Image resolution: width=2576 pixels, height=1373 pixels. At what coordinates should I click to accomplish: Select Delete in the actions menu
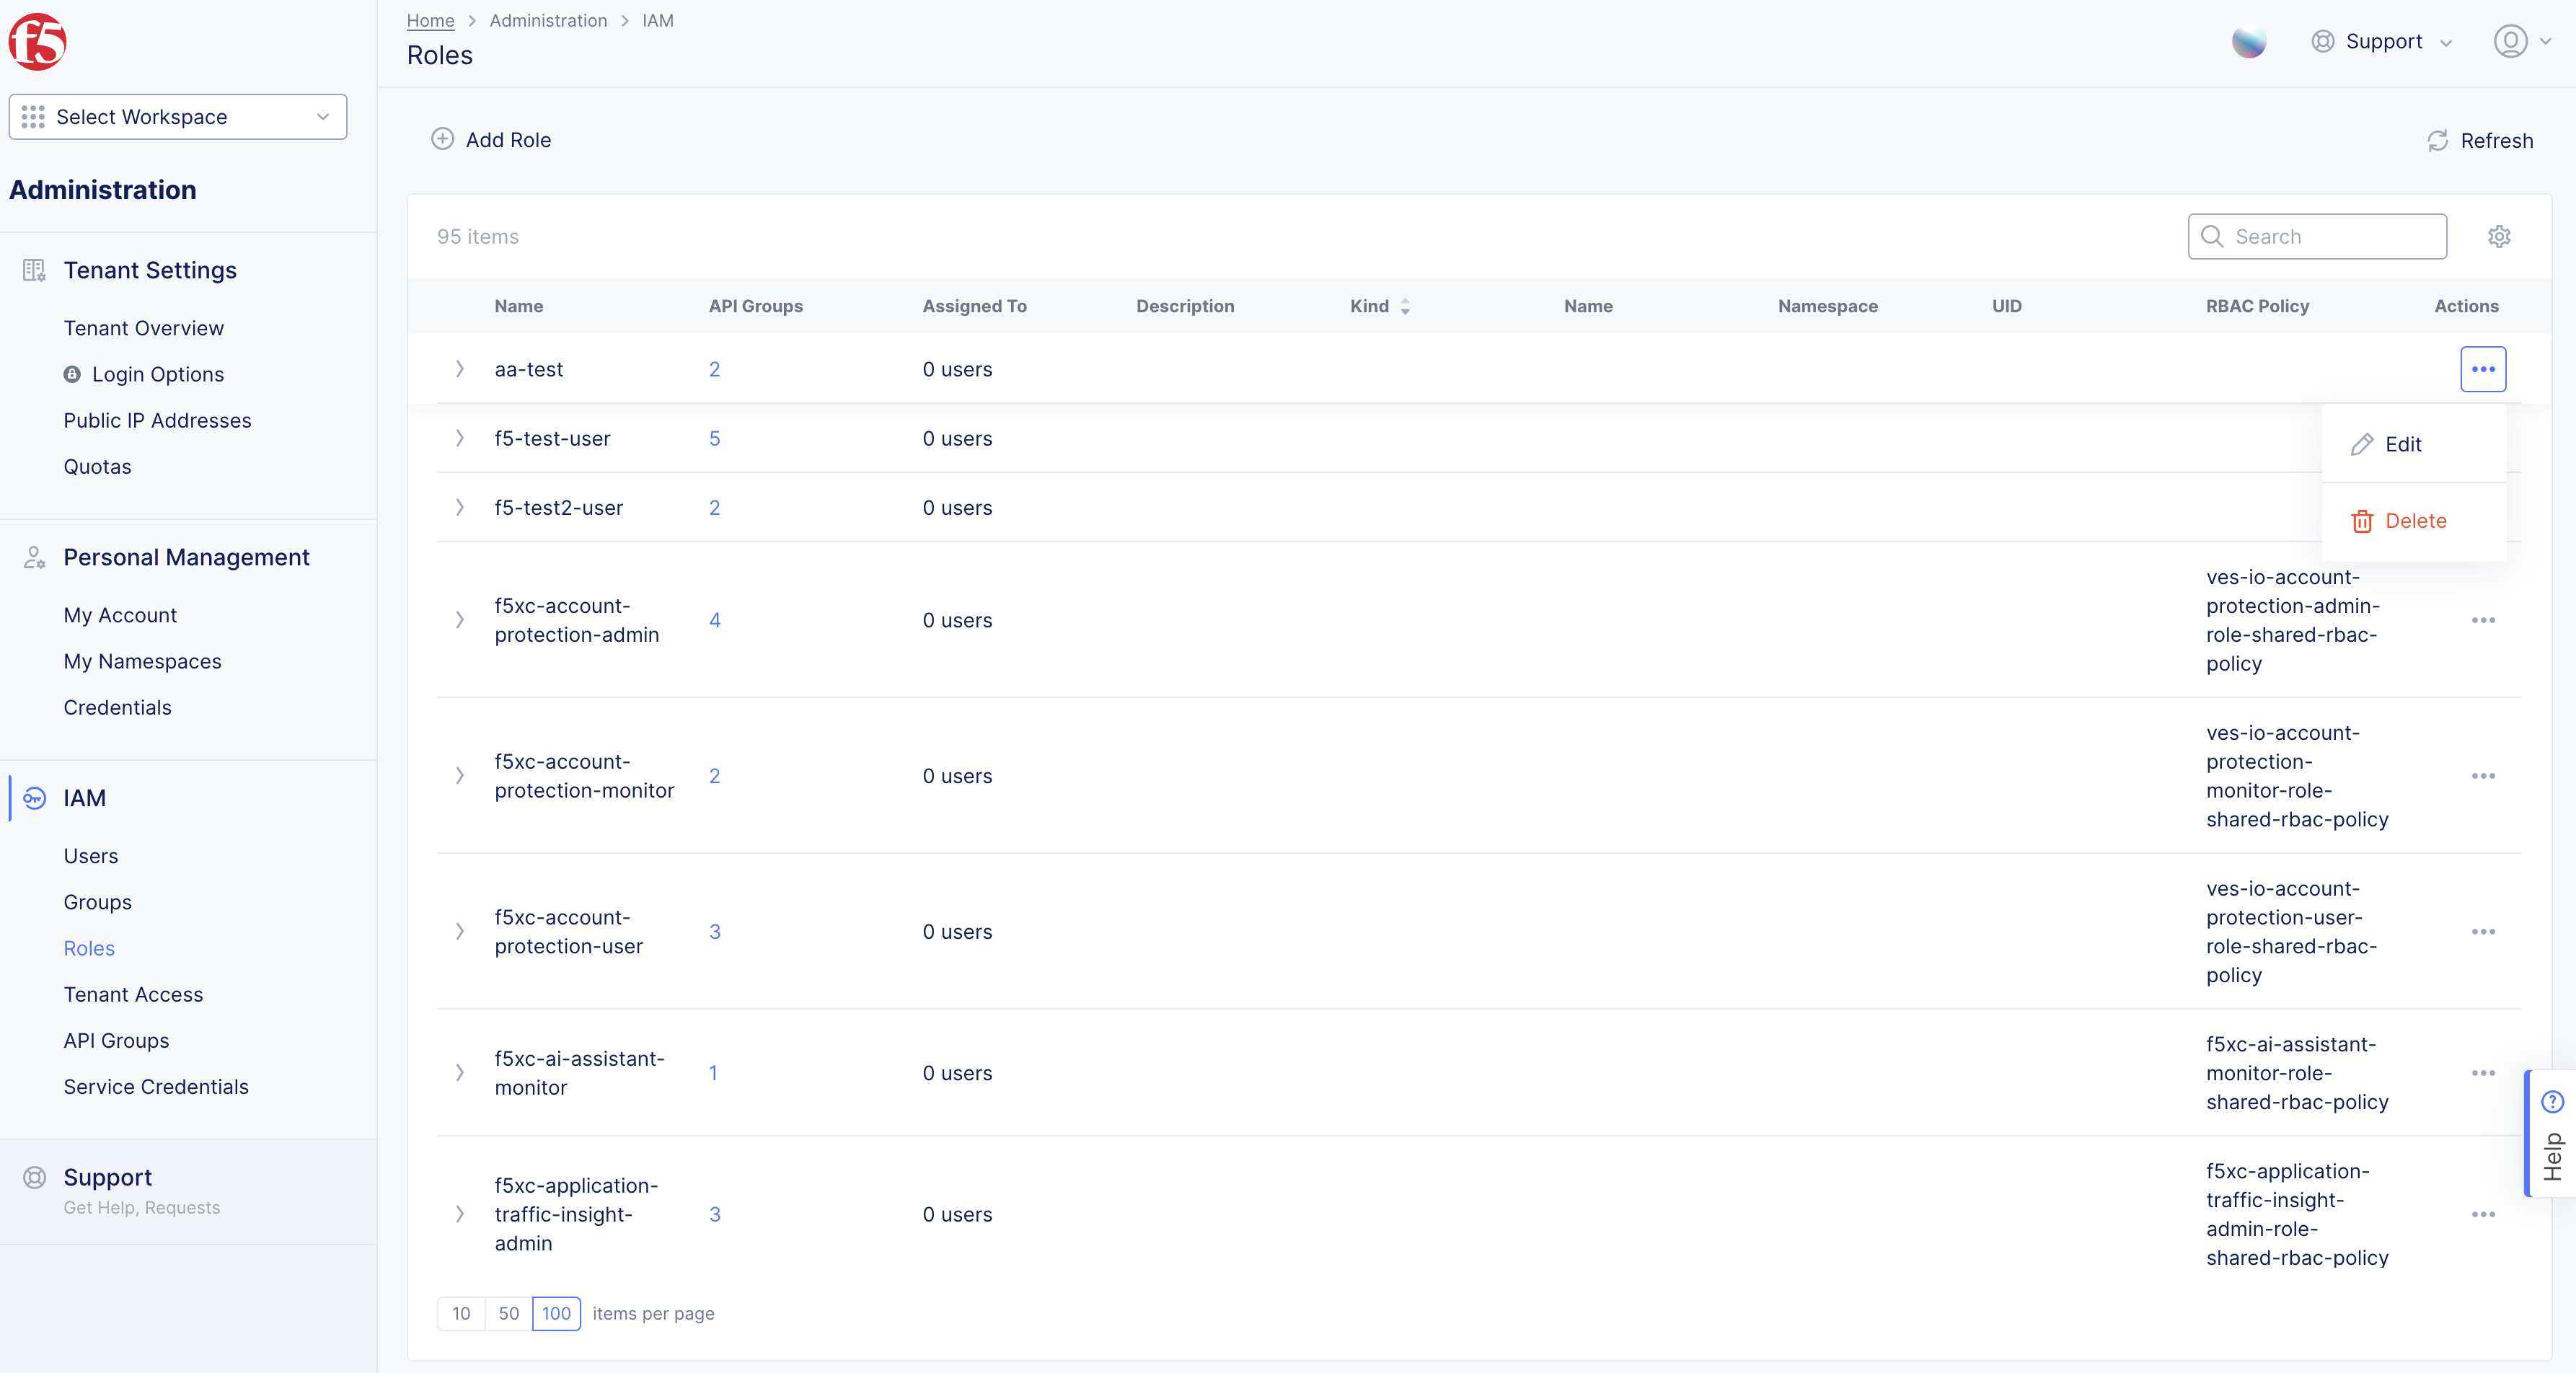click(x=2400, y=521)
